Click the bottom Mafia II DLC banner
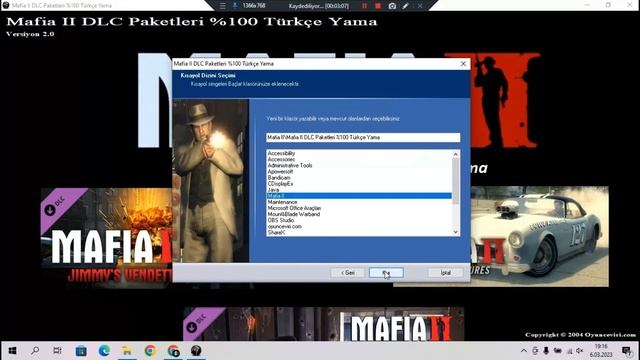The height and width of the screenshot is (360, 640). [x=323, y=324]
